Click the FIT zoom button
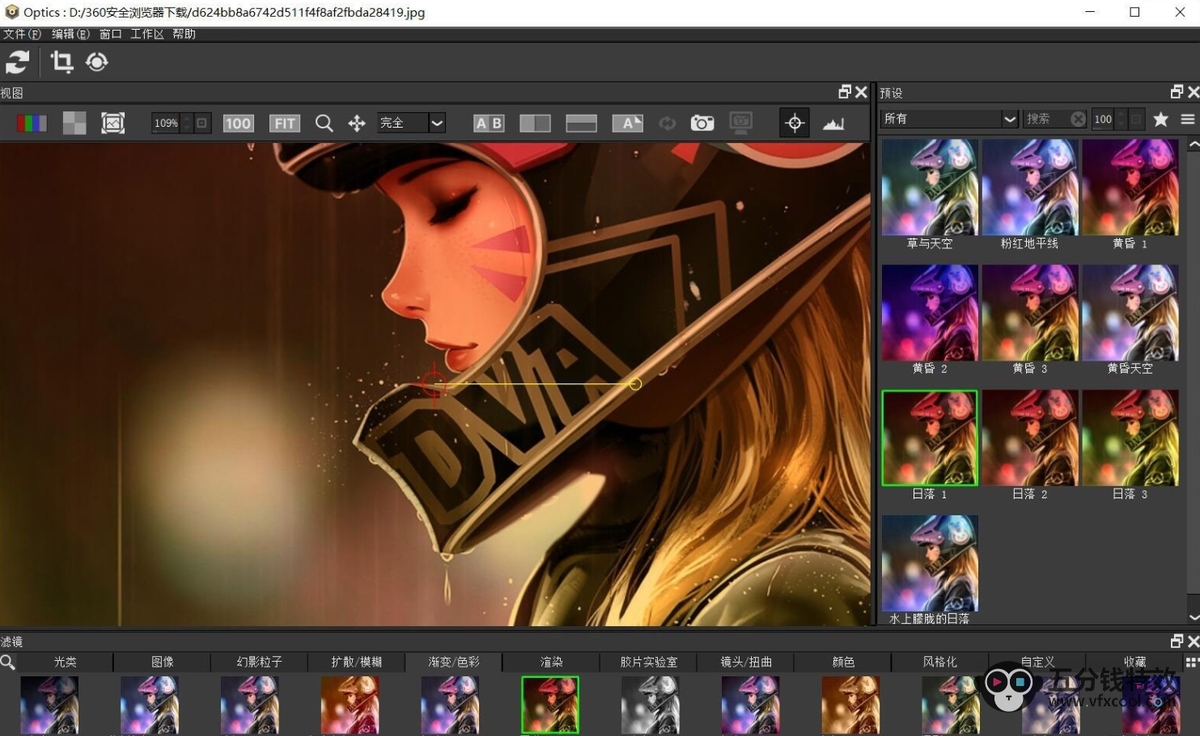Image resolution: width=1200 pixels, height=736 pixels. coord(285,123)
